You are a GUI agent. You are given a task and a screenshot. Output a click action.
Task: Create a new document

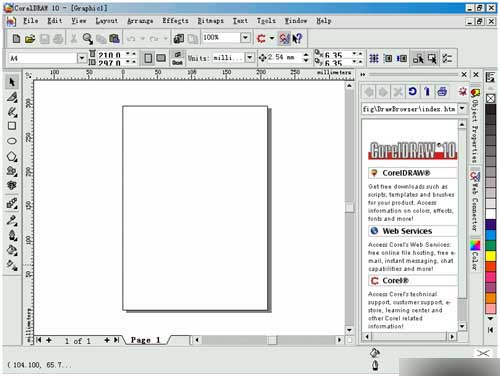tap(16, 39)
